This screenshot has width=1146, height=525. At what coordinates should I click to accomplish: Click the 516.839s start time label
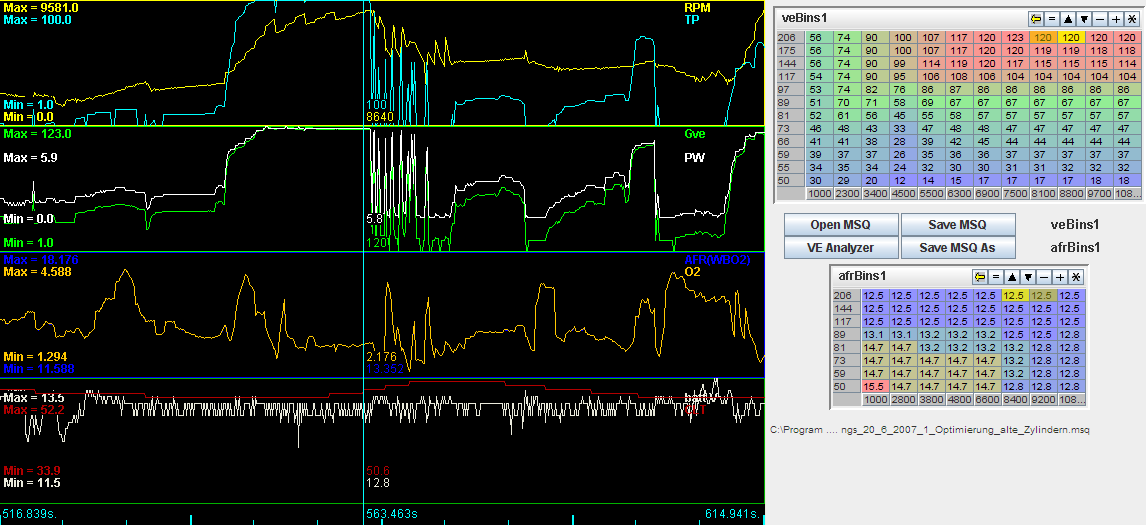click(30, 514)
